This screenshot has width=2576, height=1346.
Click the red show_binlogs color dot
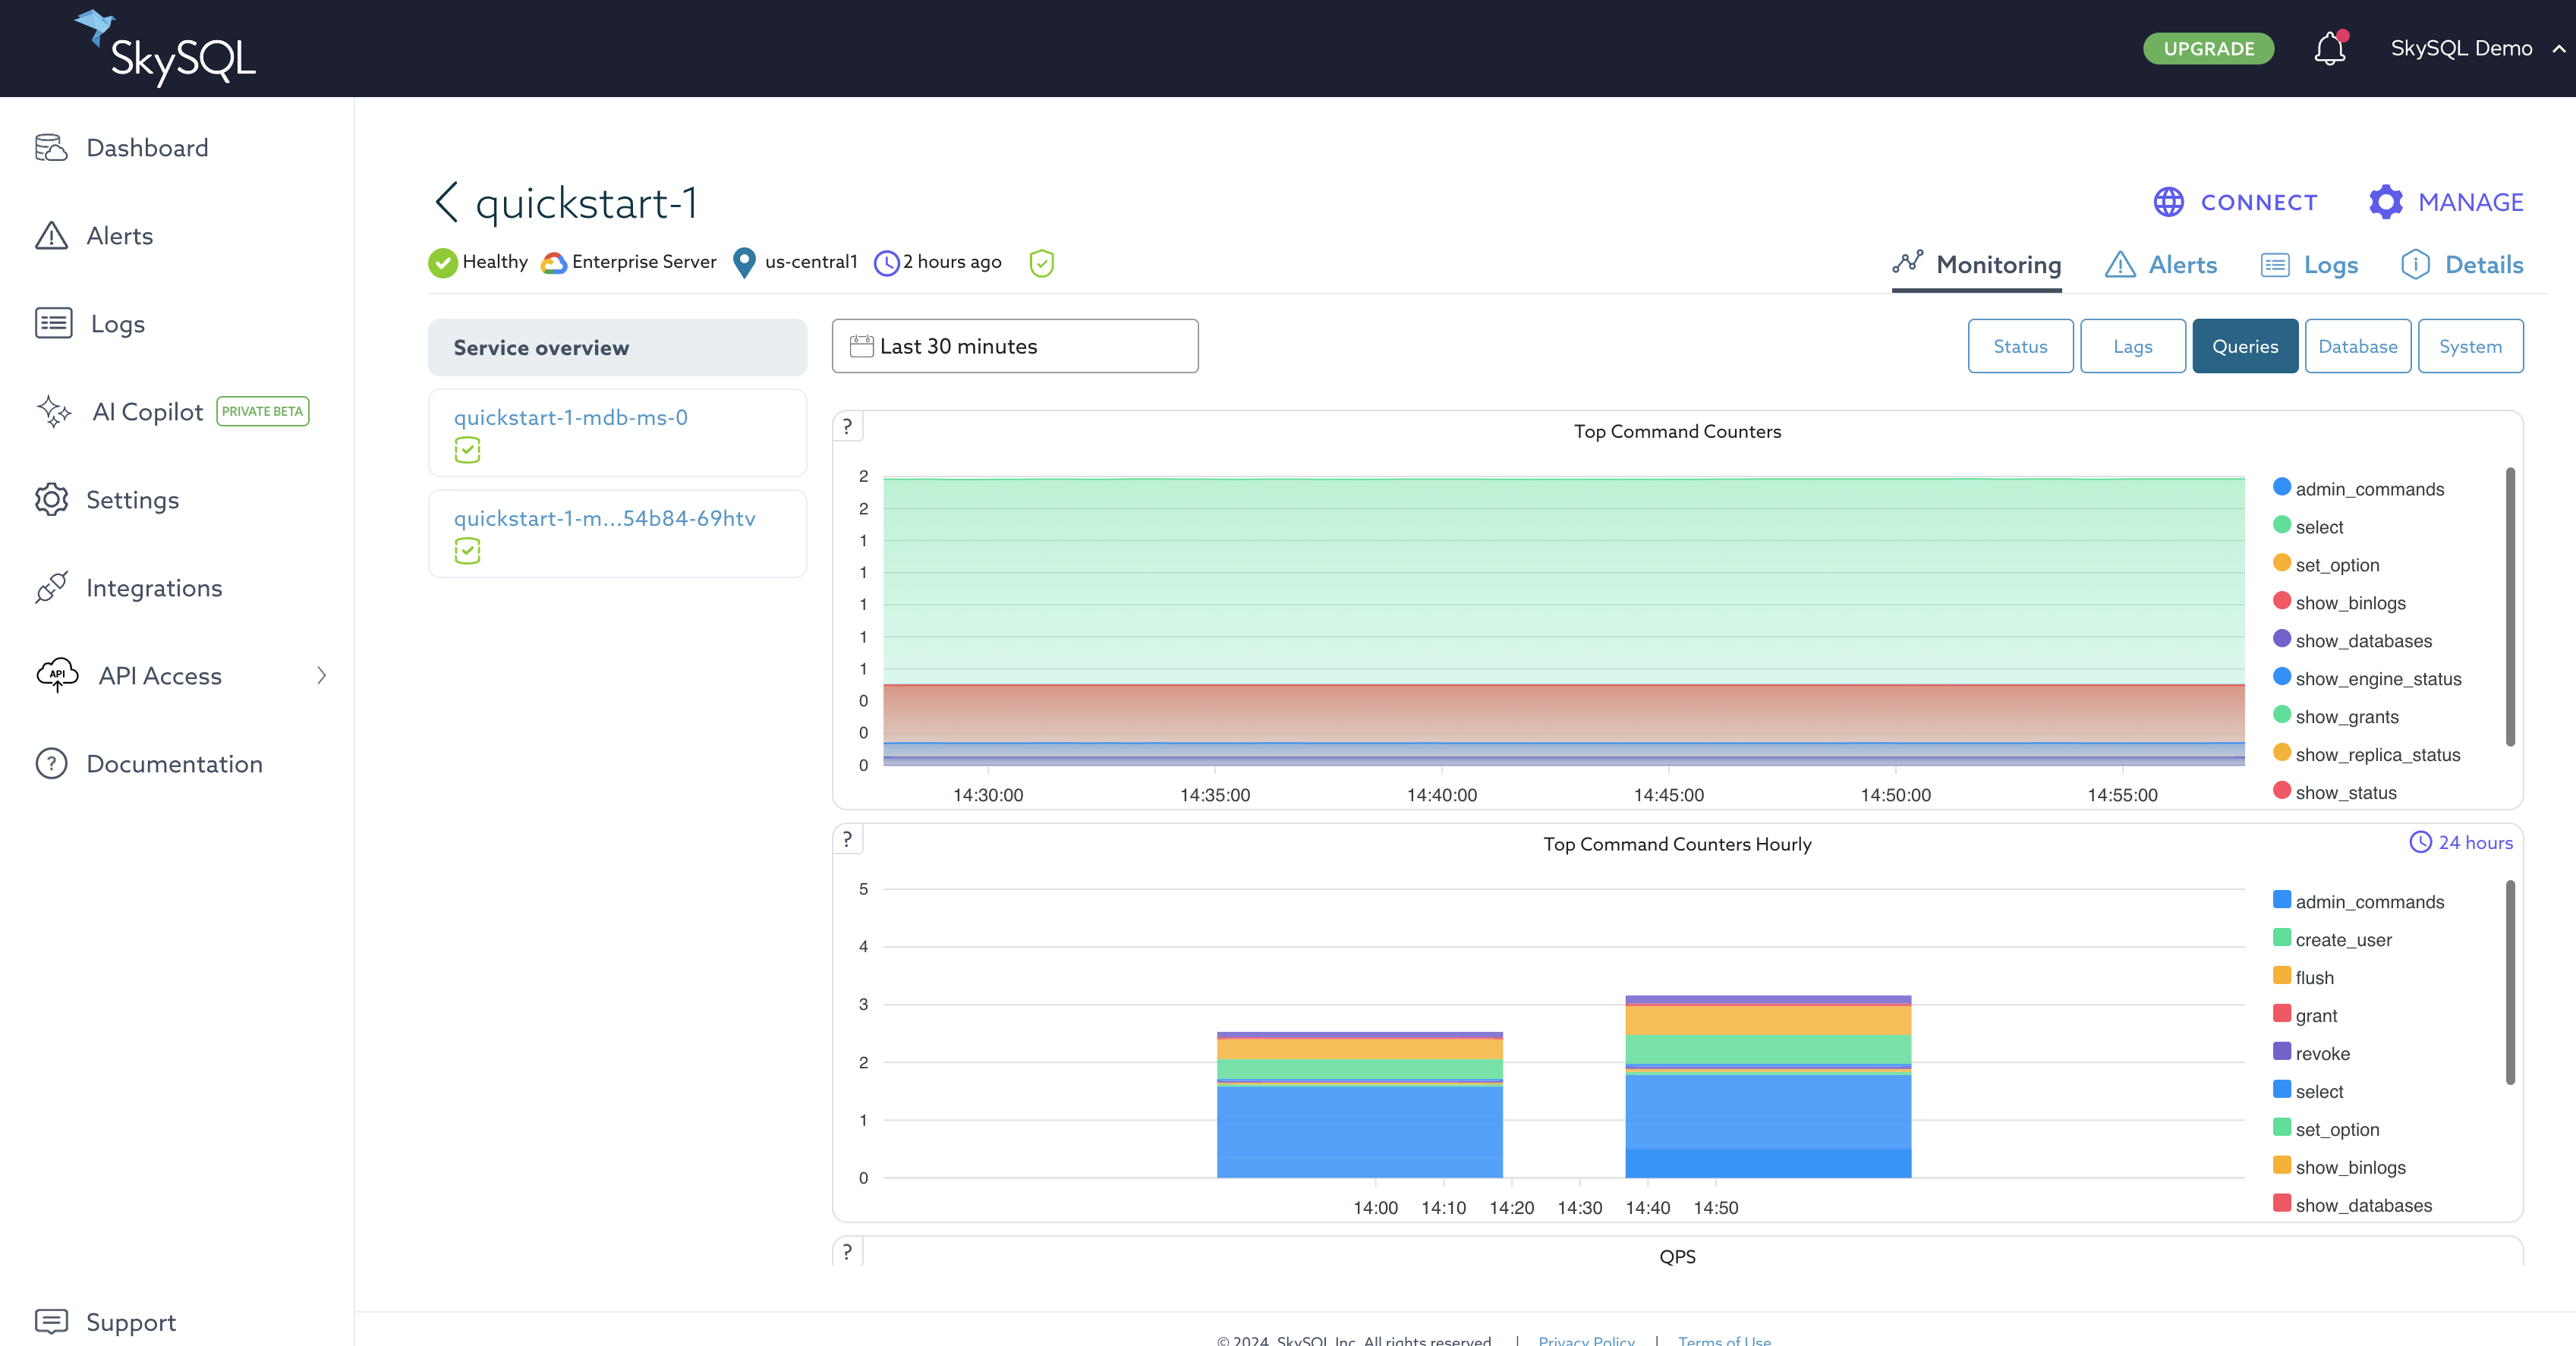2281,601
